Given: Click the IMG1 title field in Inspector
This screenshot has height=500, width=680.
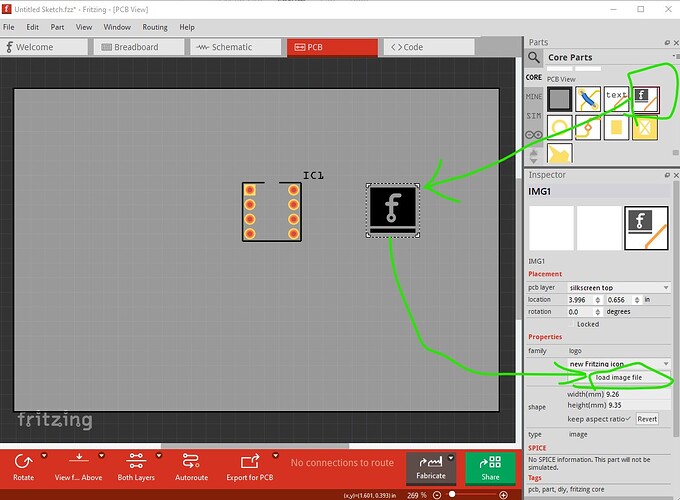Looking at the screenshot, I should click(598, 191).
